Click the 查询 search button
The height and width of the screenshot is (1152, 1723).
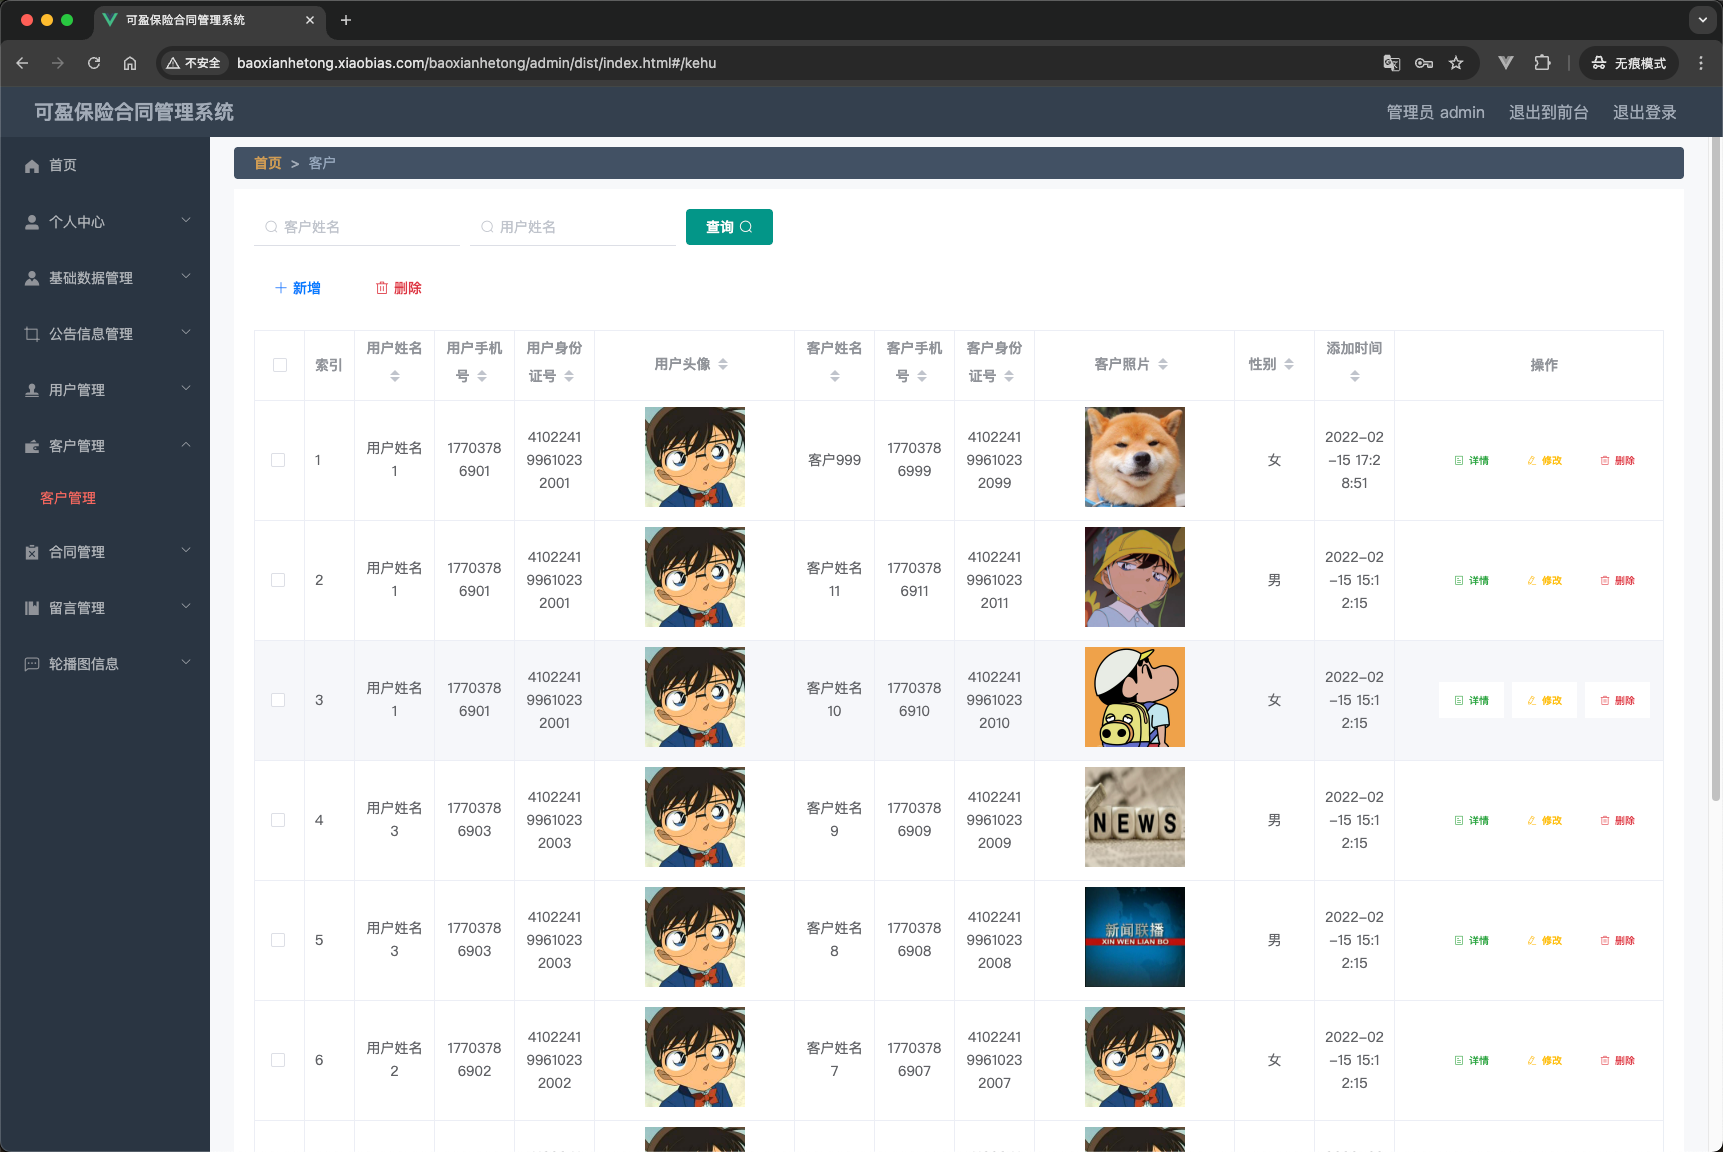pos(729,227)
